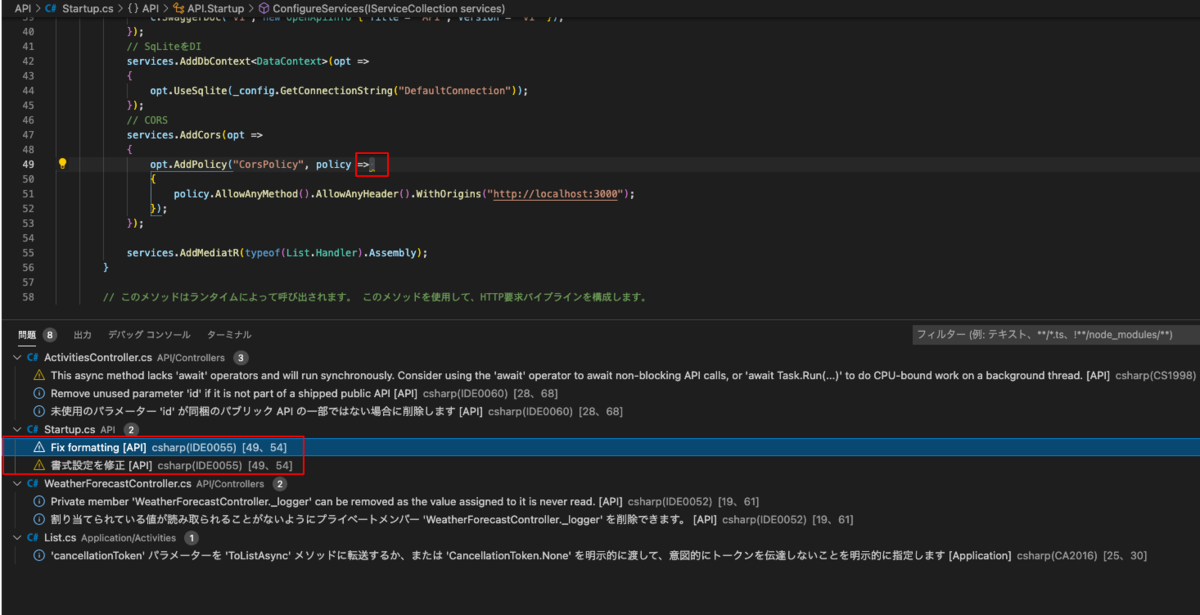Image resolution: width=1200 pixels, height=615 pixels.
Task: Collapse the ActivitiesController.cs problem group
Action: click(x=16, y=357)
